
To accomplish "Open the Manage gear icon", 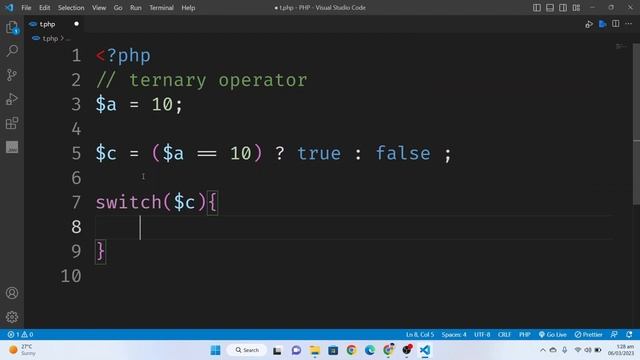I will 12,317.
